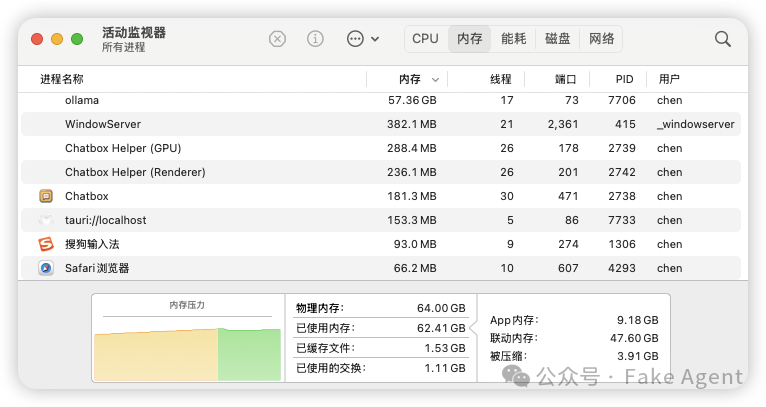This screenshot has width=766, height=407.
Task: Select the ollama process row
Action: coord(381,100)
